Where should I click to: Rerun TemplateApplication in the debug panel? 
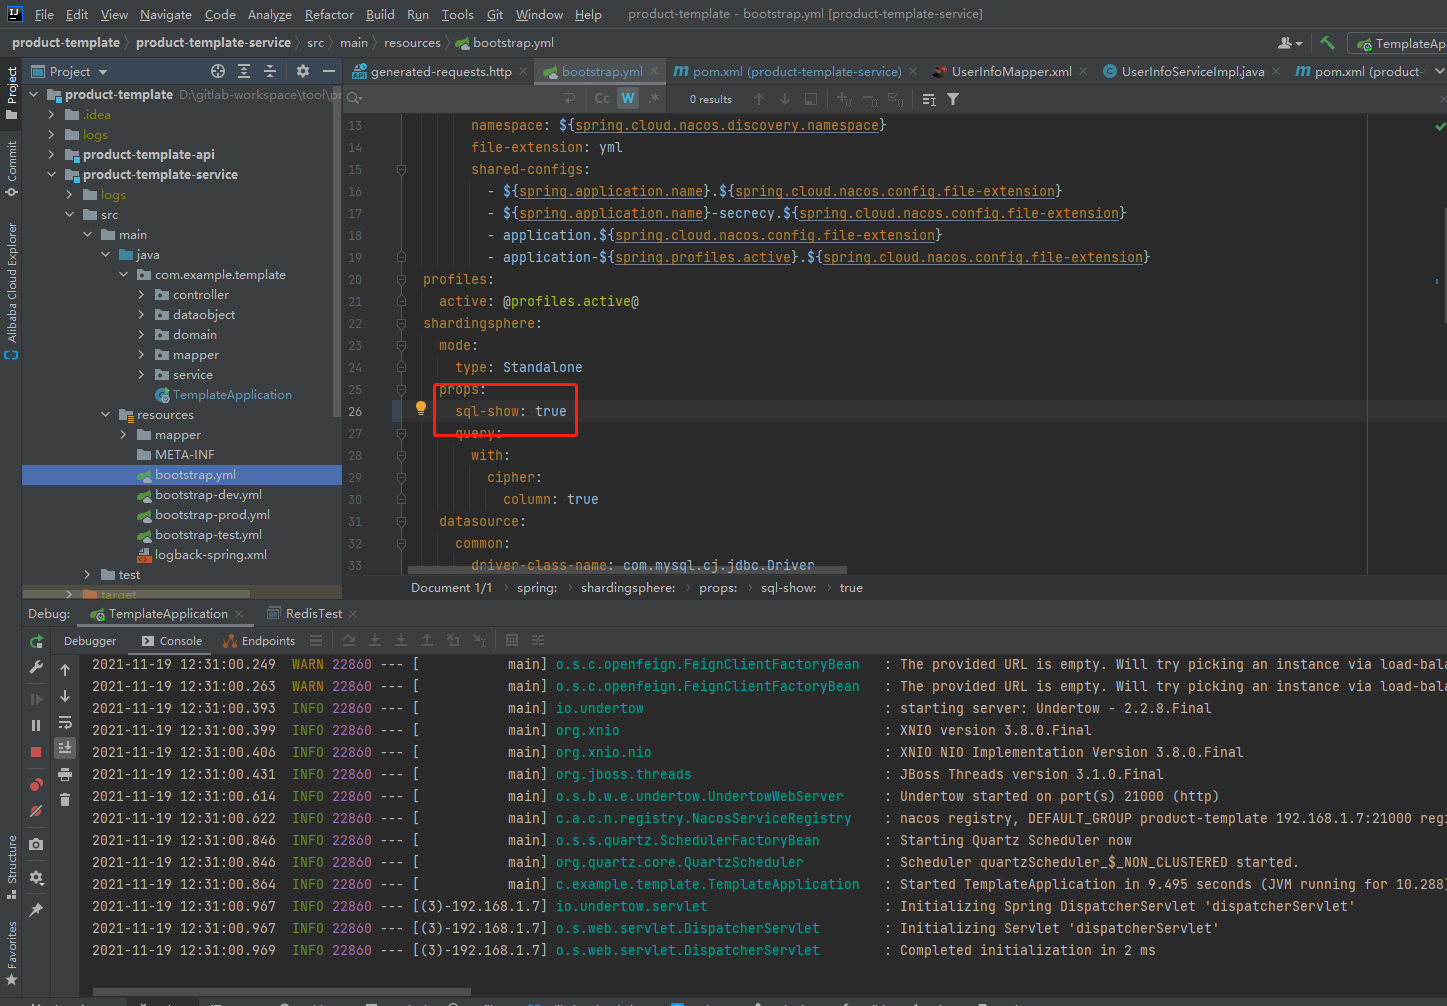pos(37,642)
